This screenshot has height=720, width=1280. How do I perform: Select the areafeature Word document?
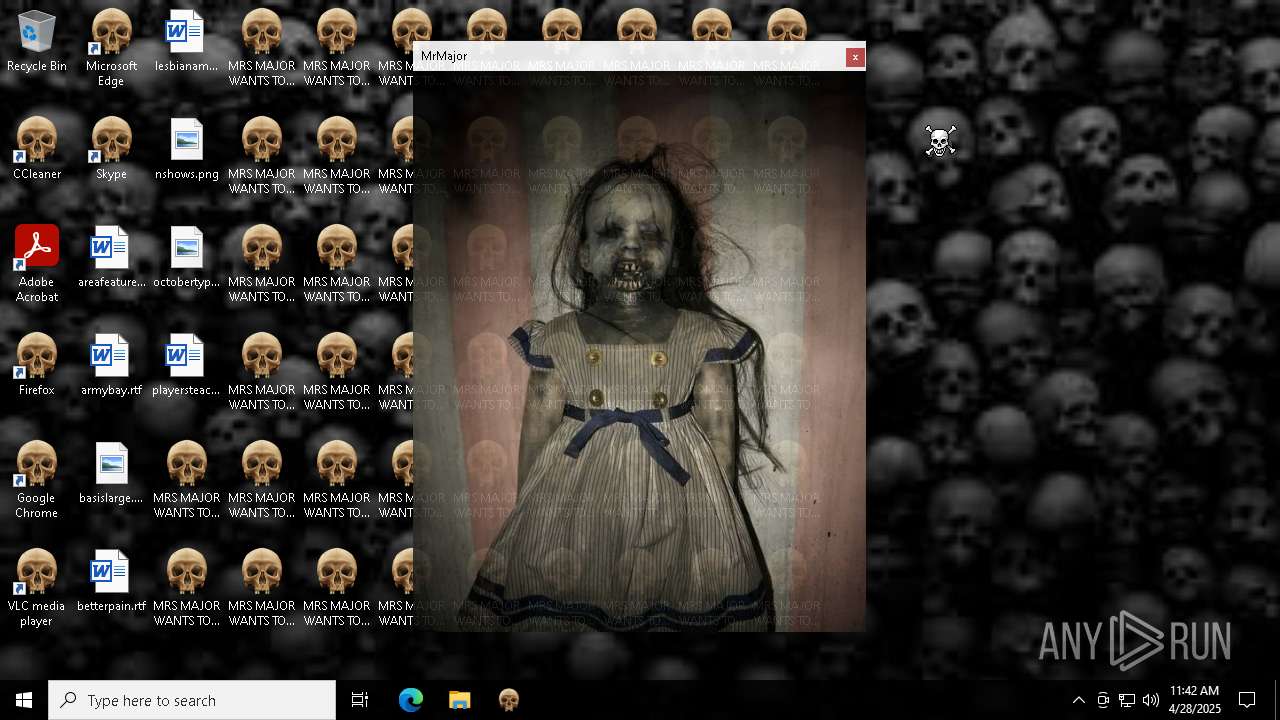tap(111, 257)
